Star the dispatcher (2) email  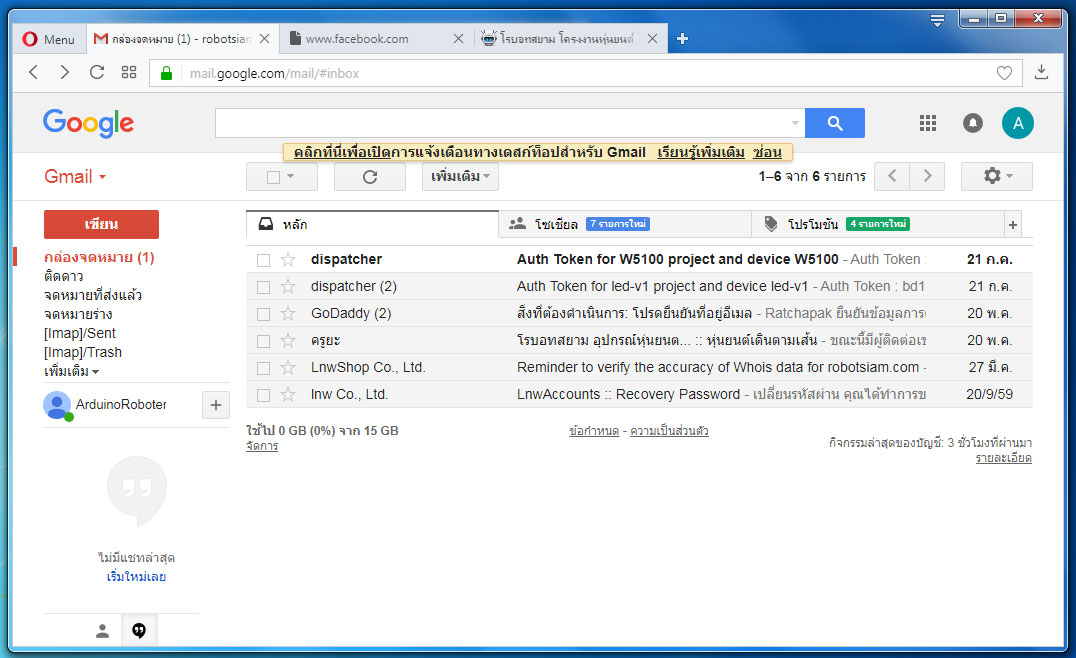point(288,286)
